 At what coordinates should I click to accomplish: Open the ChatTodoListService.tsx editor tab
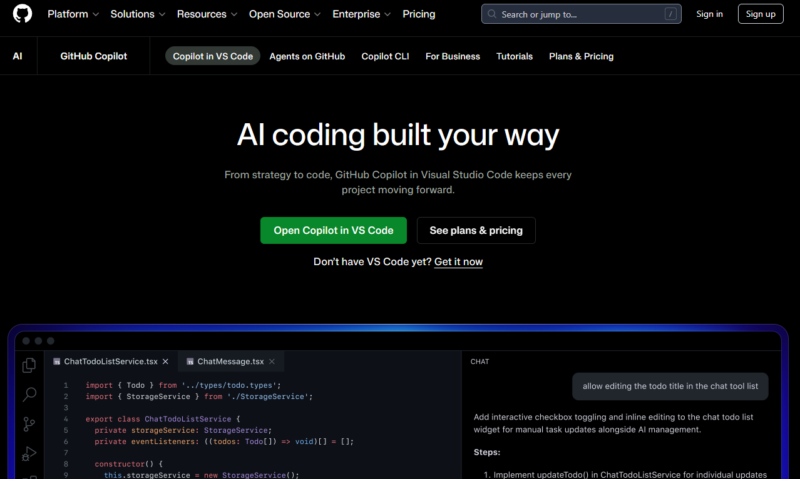111,361
